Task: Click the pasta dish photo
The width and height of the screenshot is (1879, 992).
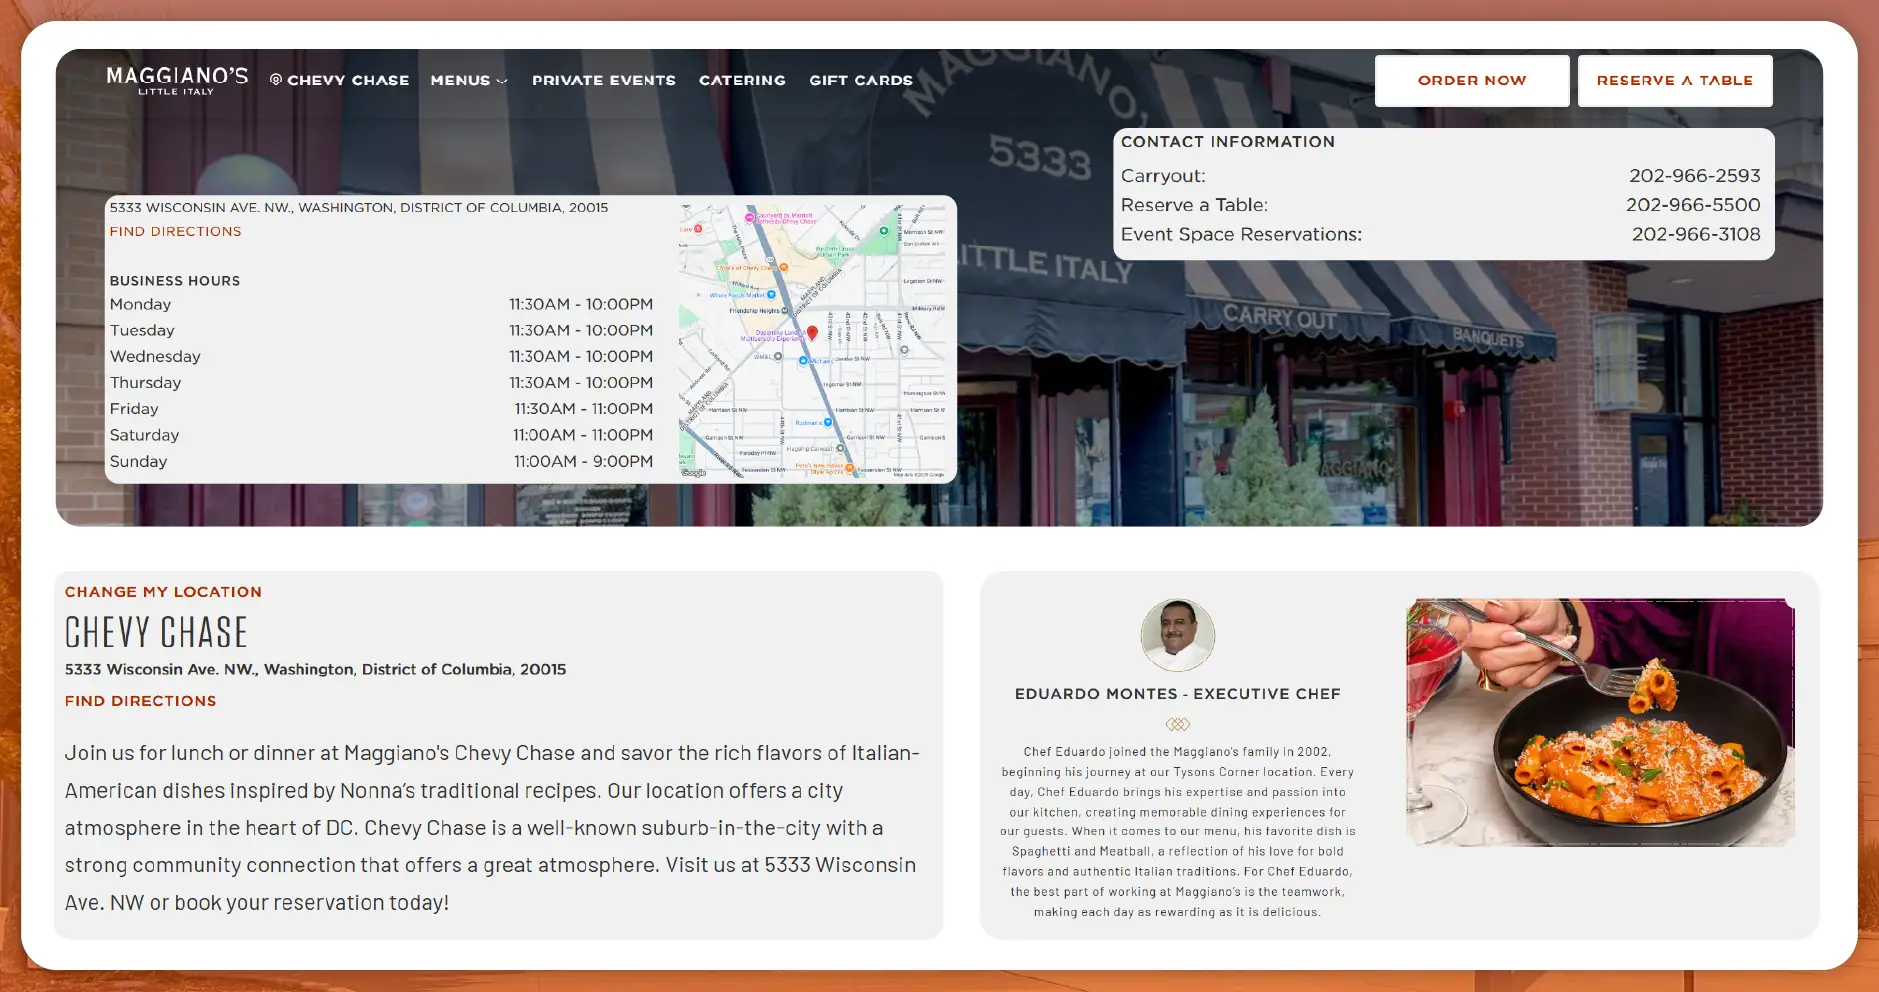Action: 1599,722
